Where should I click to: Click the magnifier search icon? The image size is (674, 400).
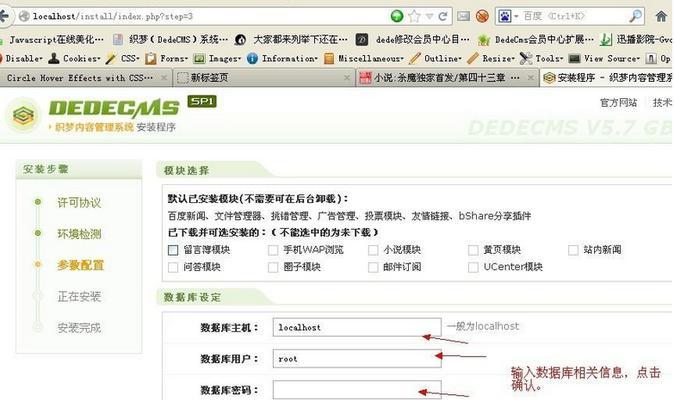click(x=635, y=16)
